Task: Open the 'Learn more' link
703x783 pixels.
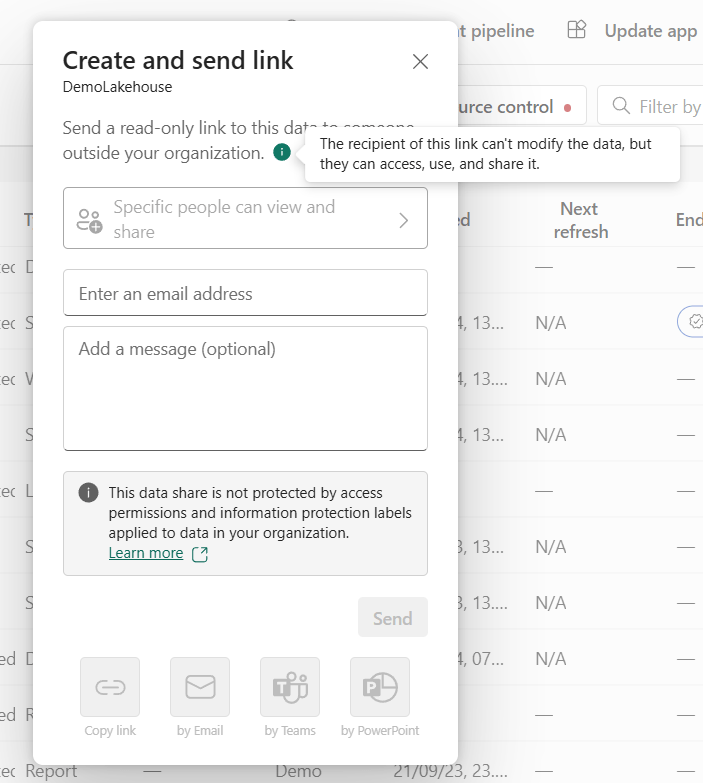Action: tap(146, 553)
